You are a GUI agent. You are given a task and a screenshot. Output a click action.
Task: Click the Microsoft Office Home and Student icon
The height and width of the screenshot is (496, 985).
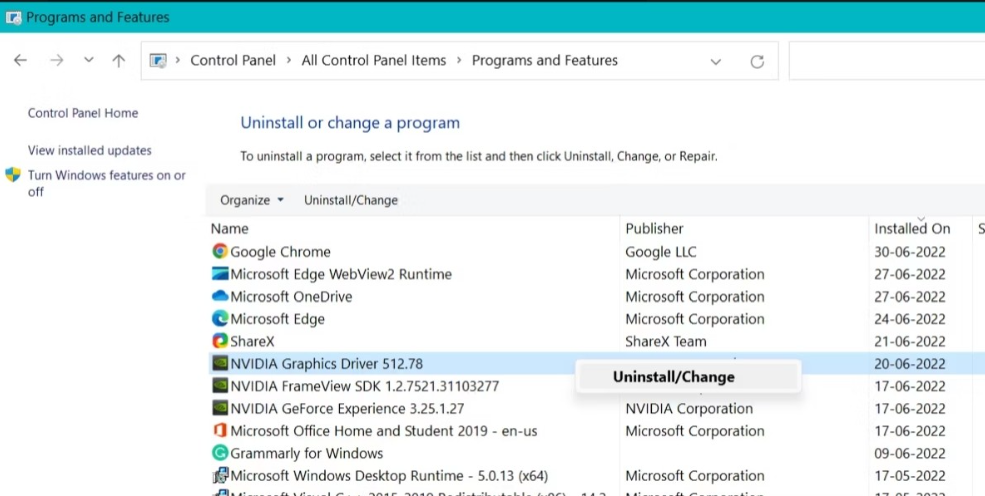click(219, 431)
